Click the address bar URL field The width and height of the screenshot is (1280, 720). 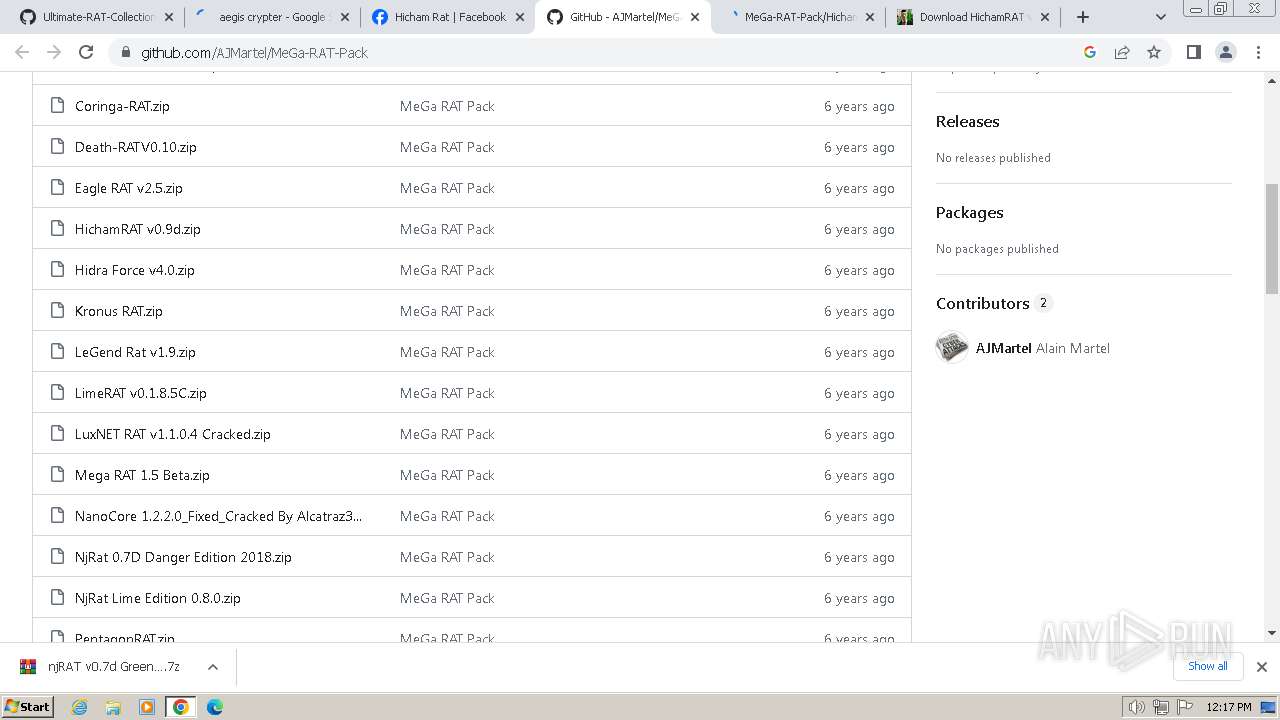pos(600,52)
